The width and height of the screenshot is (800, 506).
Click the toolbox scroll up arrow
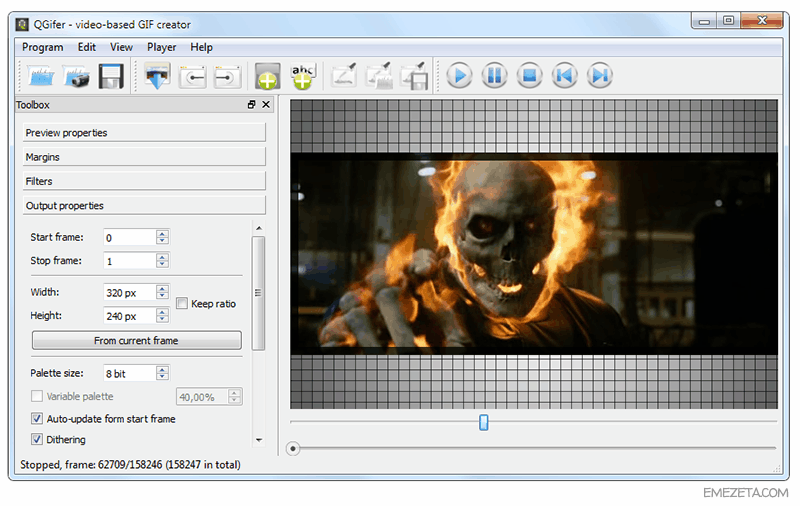click(259, 228)
